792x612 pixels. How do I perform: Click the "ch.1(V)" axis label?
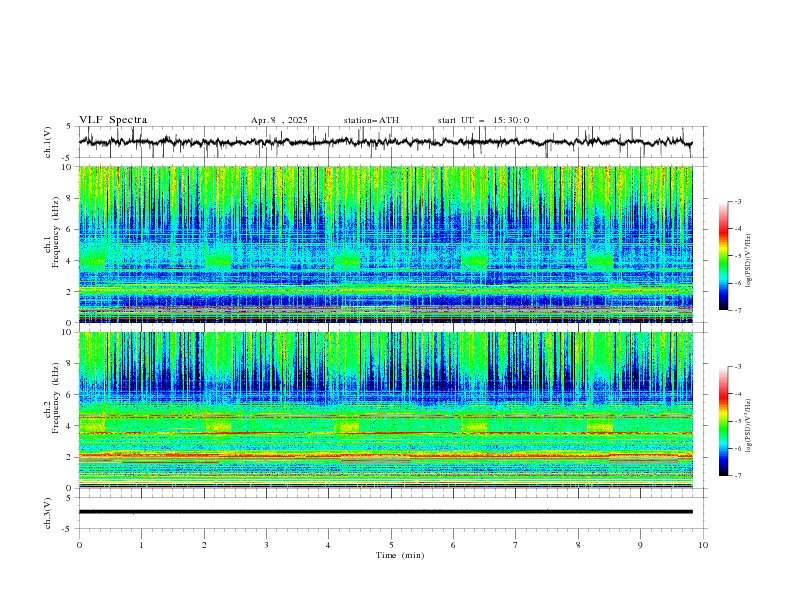48,142
